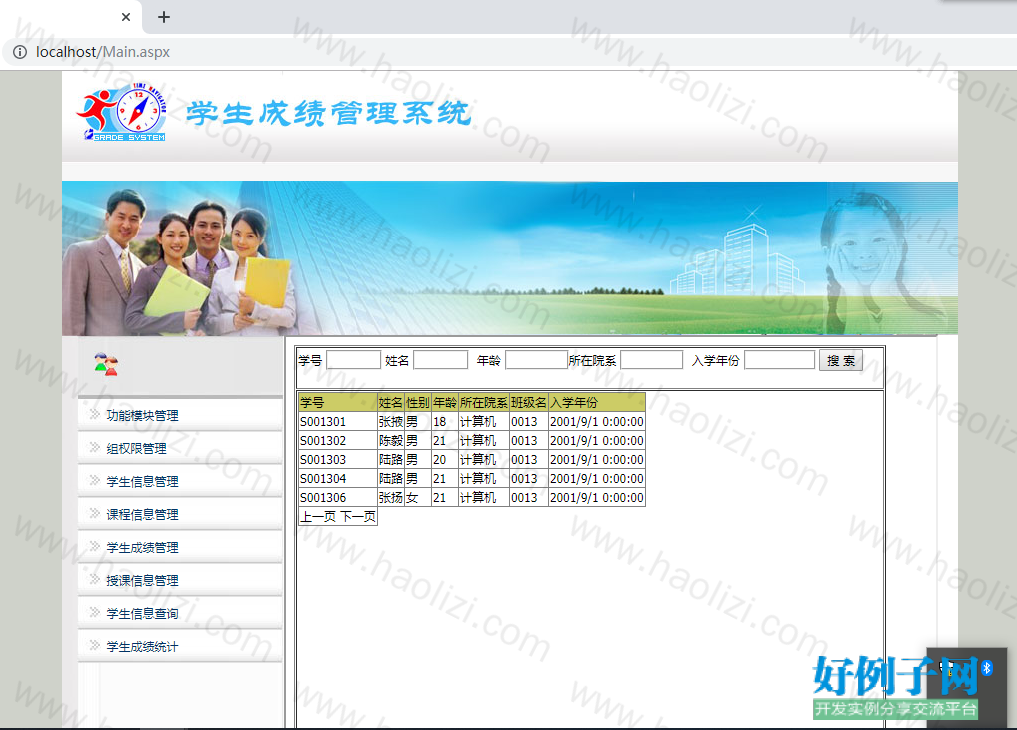Click the 姓名 search input field
This screenshot has width=1017, height=730.
coord(440,360)
